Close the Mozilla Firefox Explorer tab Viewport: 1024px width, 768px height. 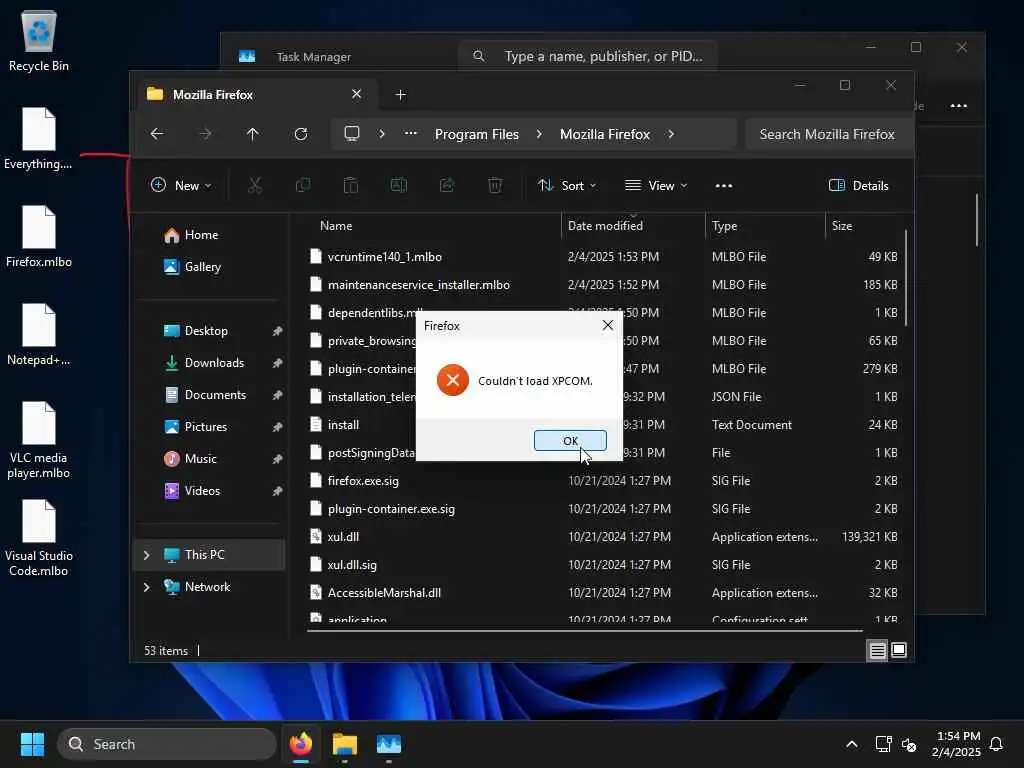tap(357, 94)
